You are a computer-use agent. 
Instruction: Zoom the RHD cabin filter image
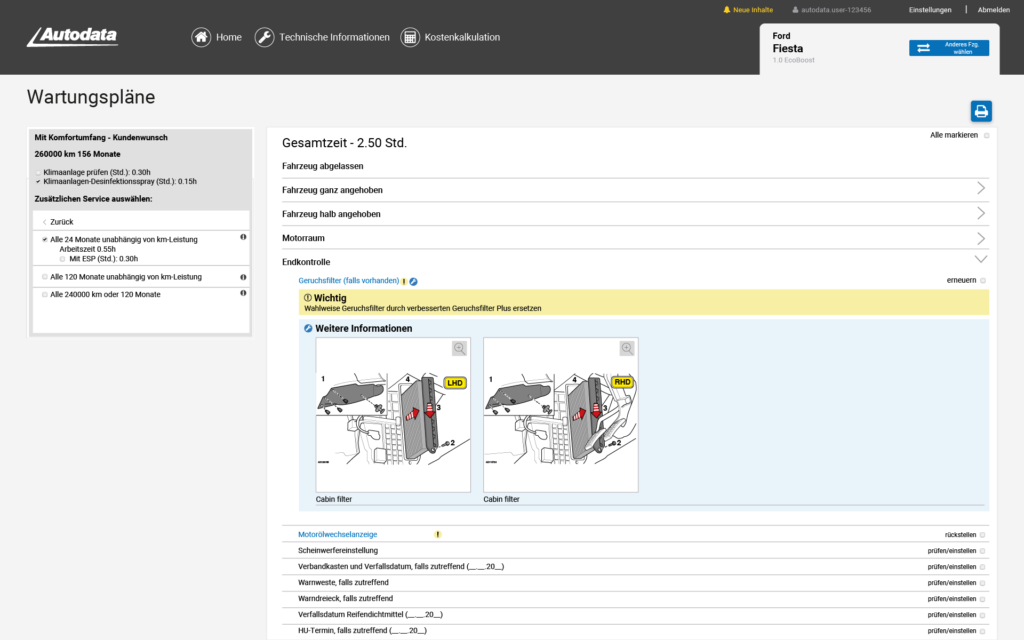(x=627, y=348)
